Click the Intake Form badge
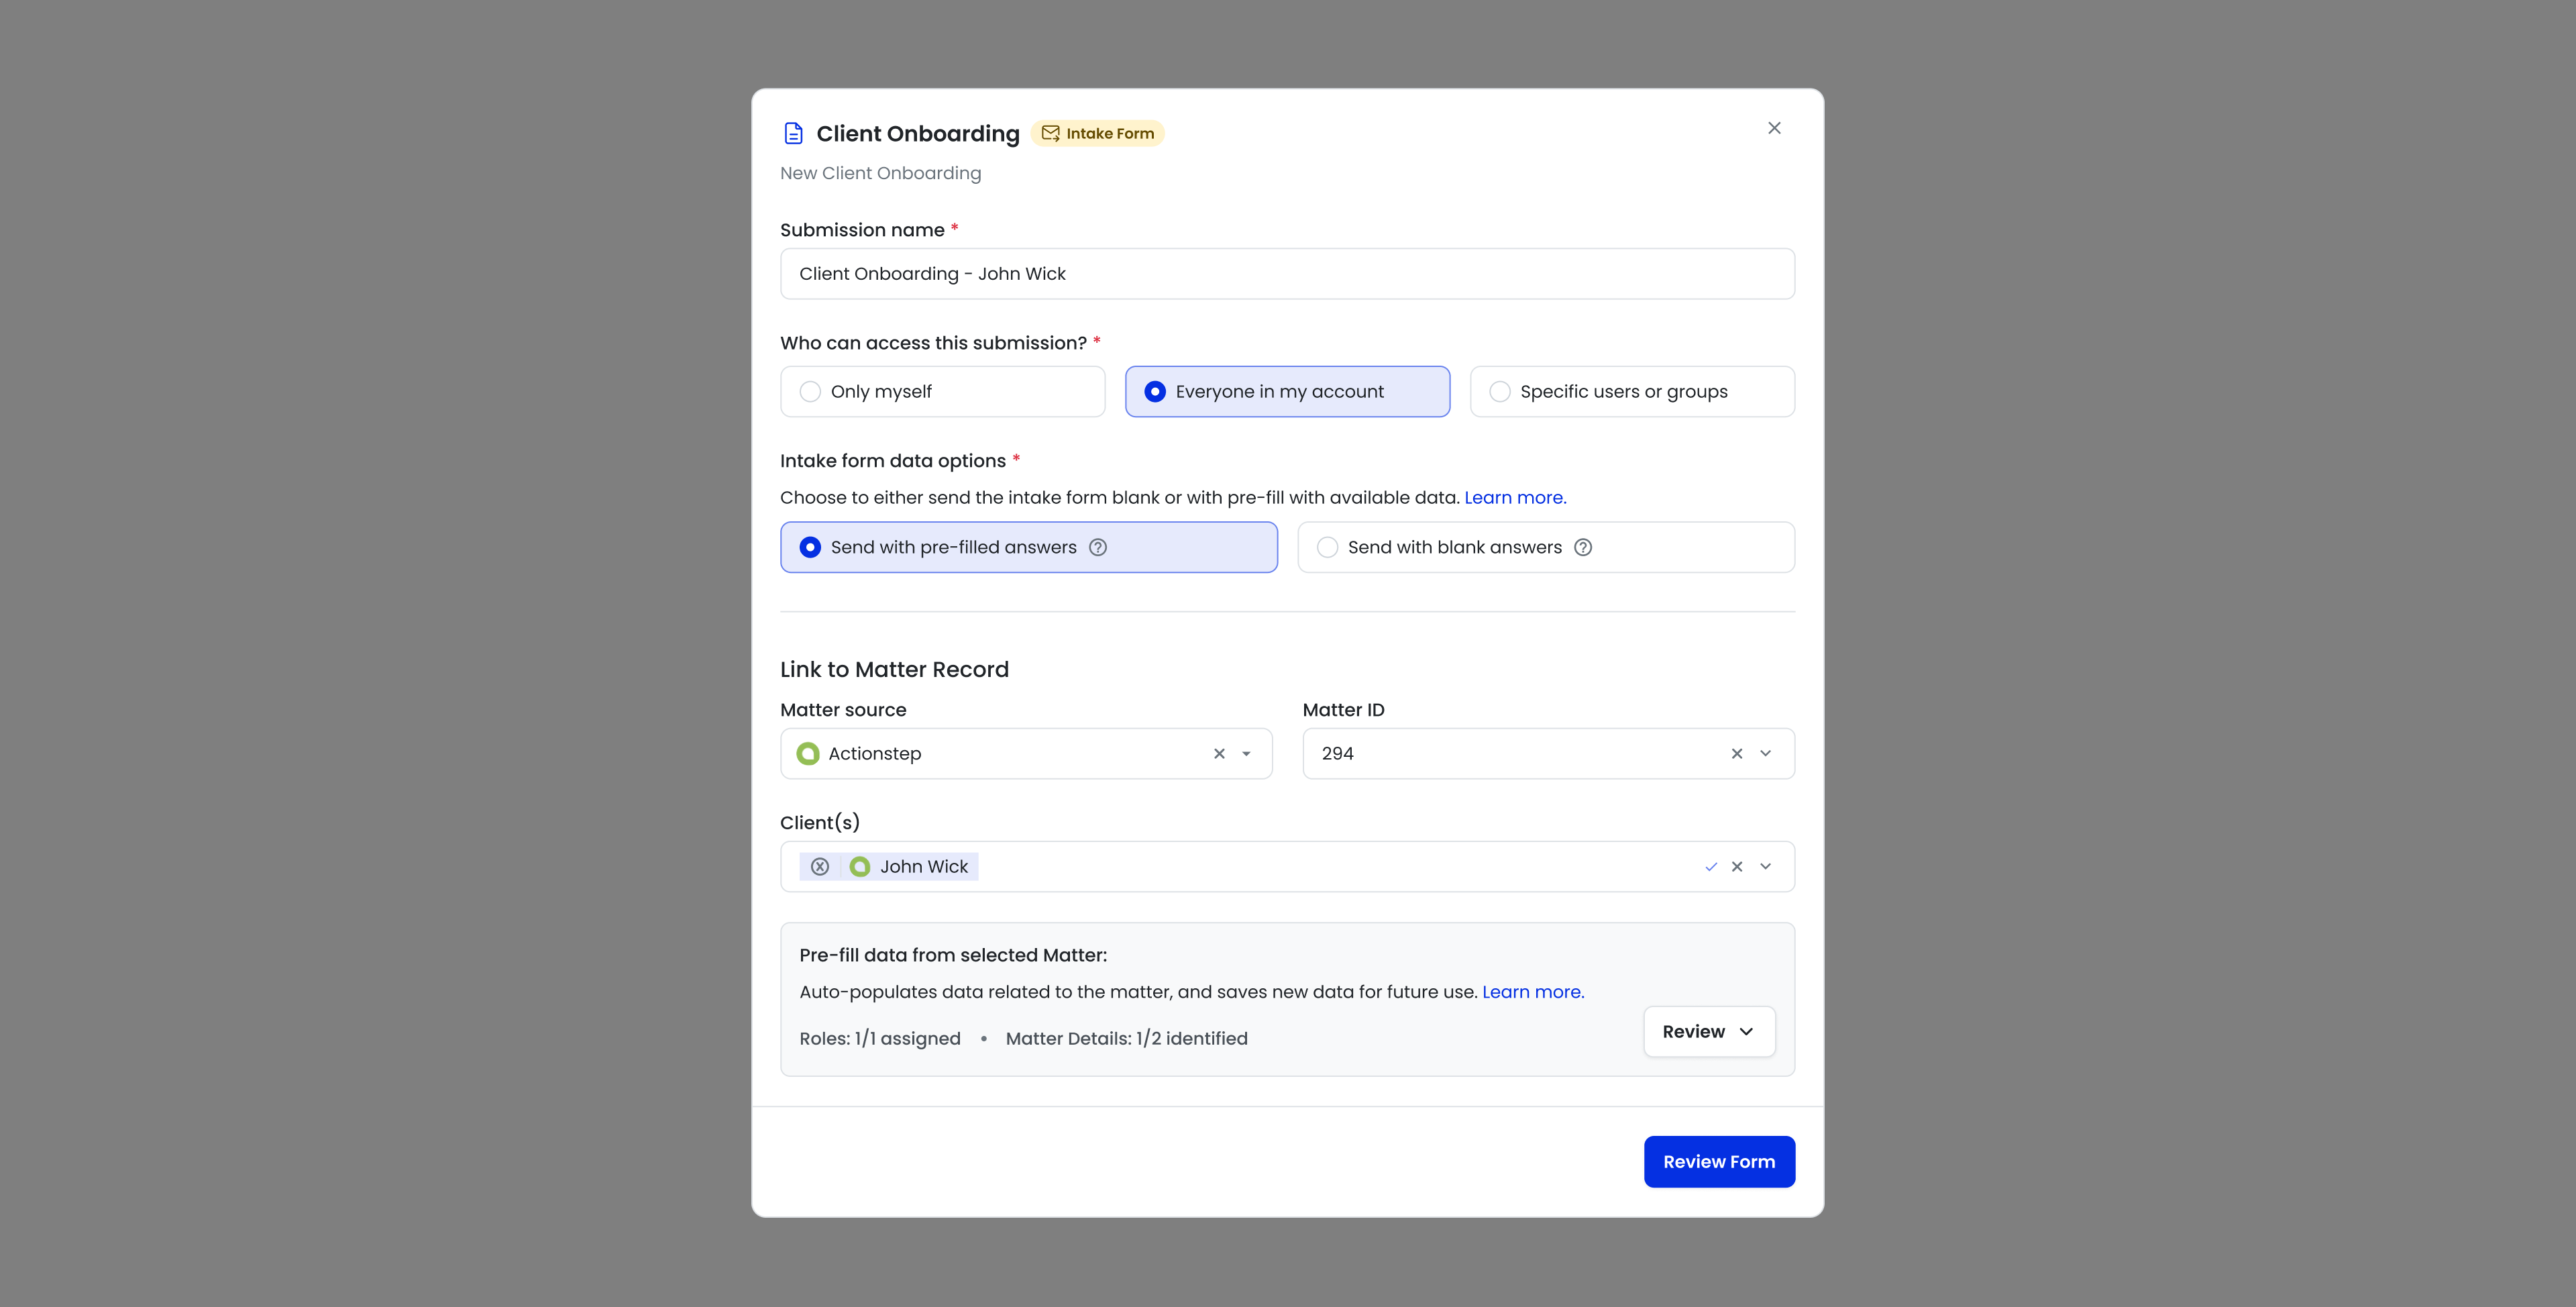This screenshot has height=1307, width=2576. 1097,134
